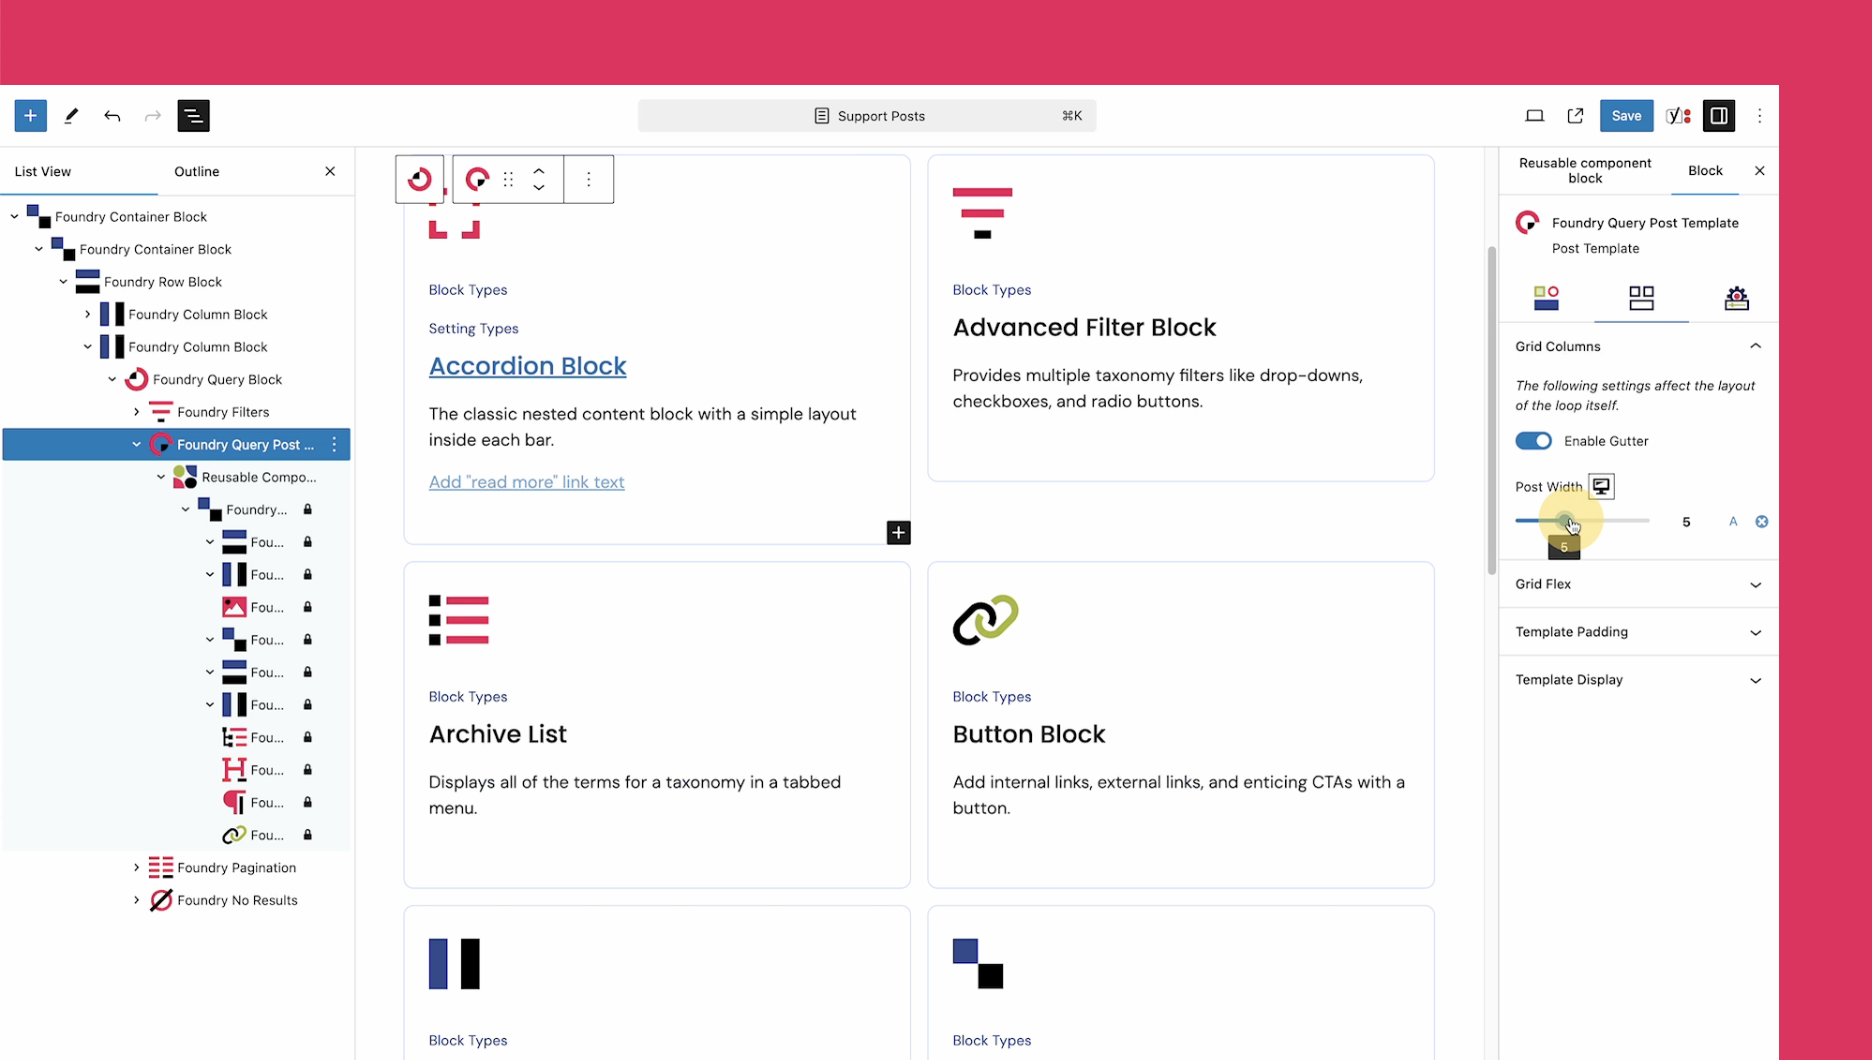
Task: Select the Archive List heading
Action: [497, 734]
